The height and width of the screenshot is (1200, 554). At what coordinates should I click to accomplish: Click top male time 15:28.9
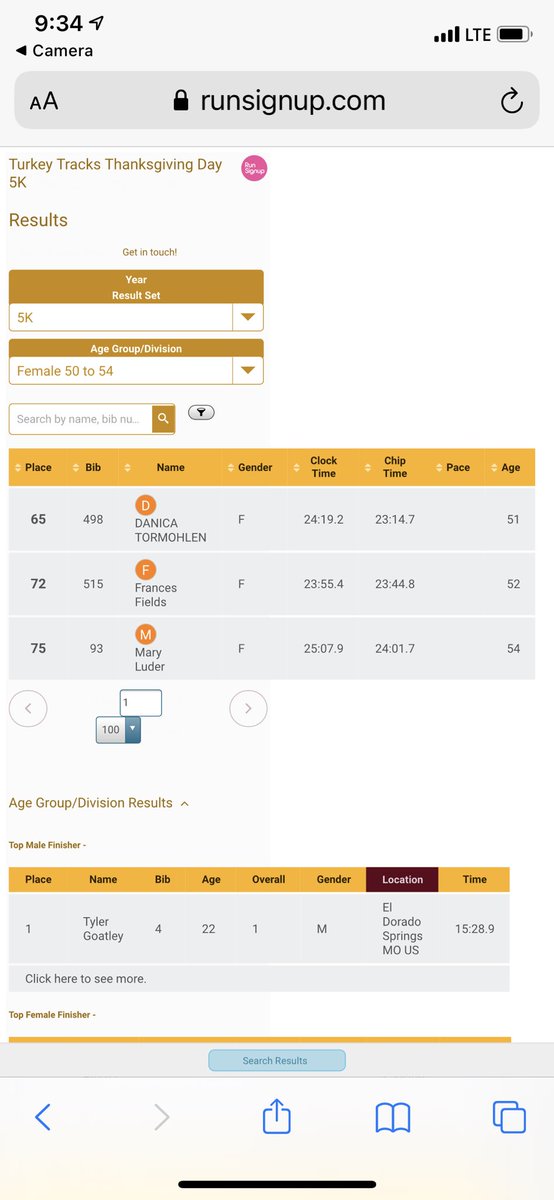[475, 929]
